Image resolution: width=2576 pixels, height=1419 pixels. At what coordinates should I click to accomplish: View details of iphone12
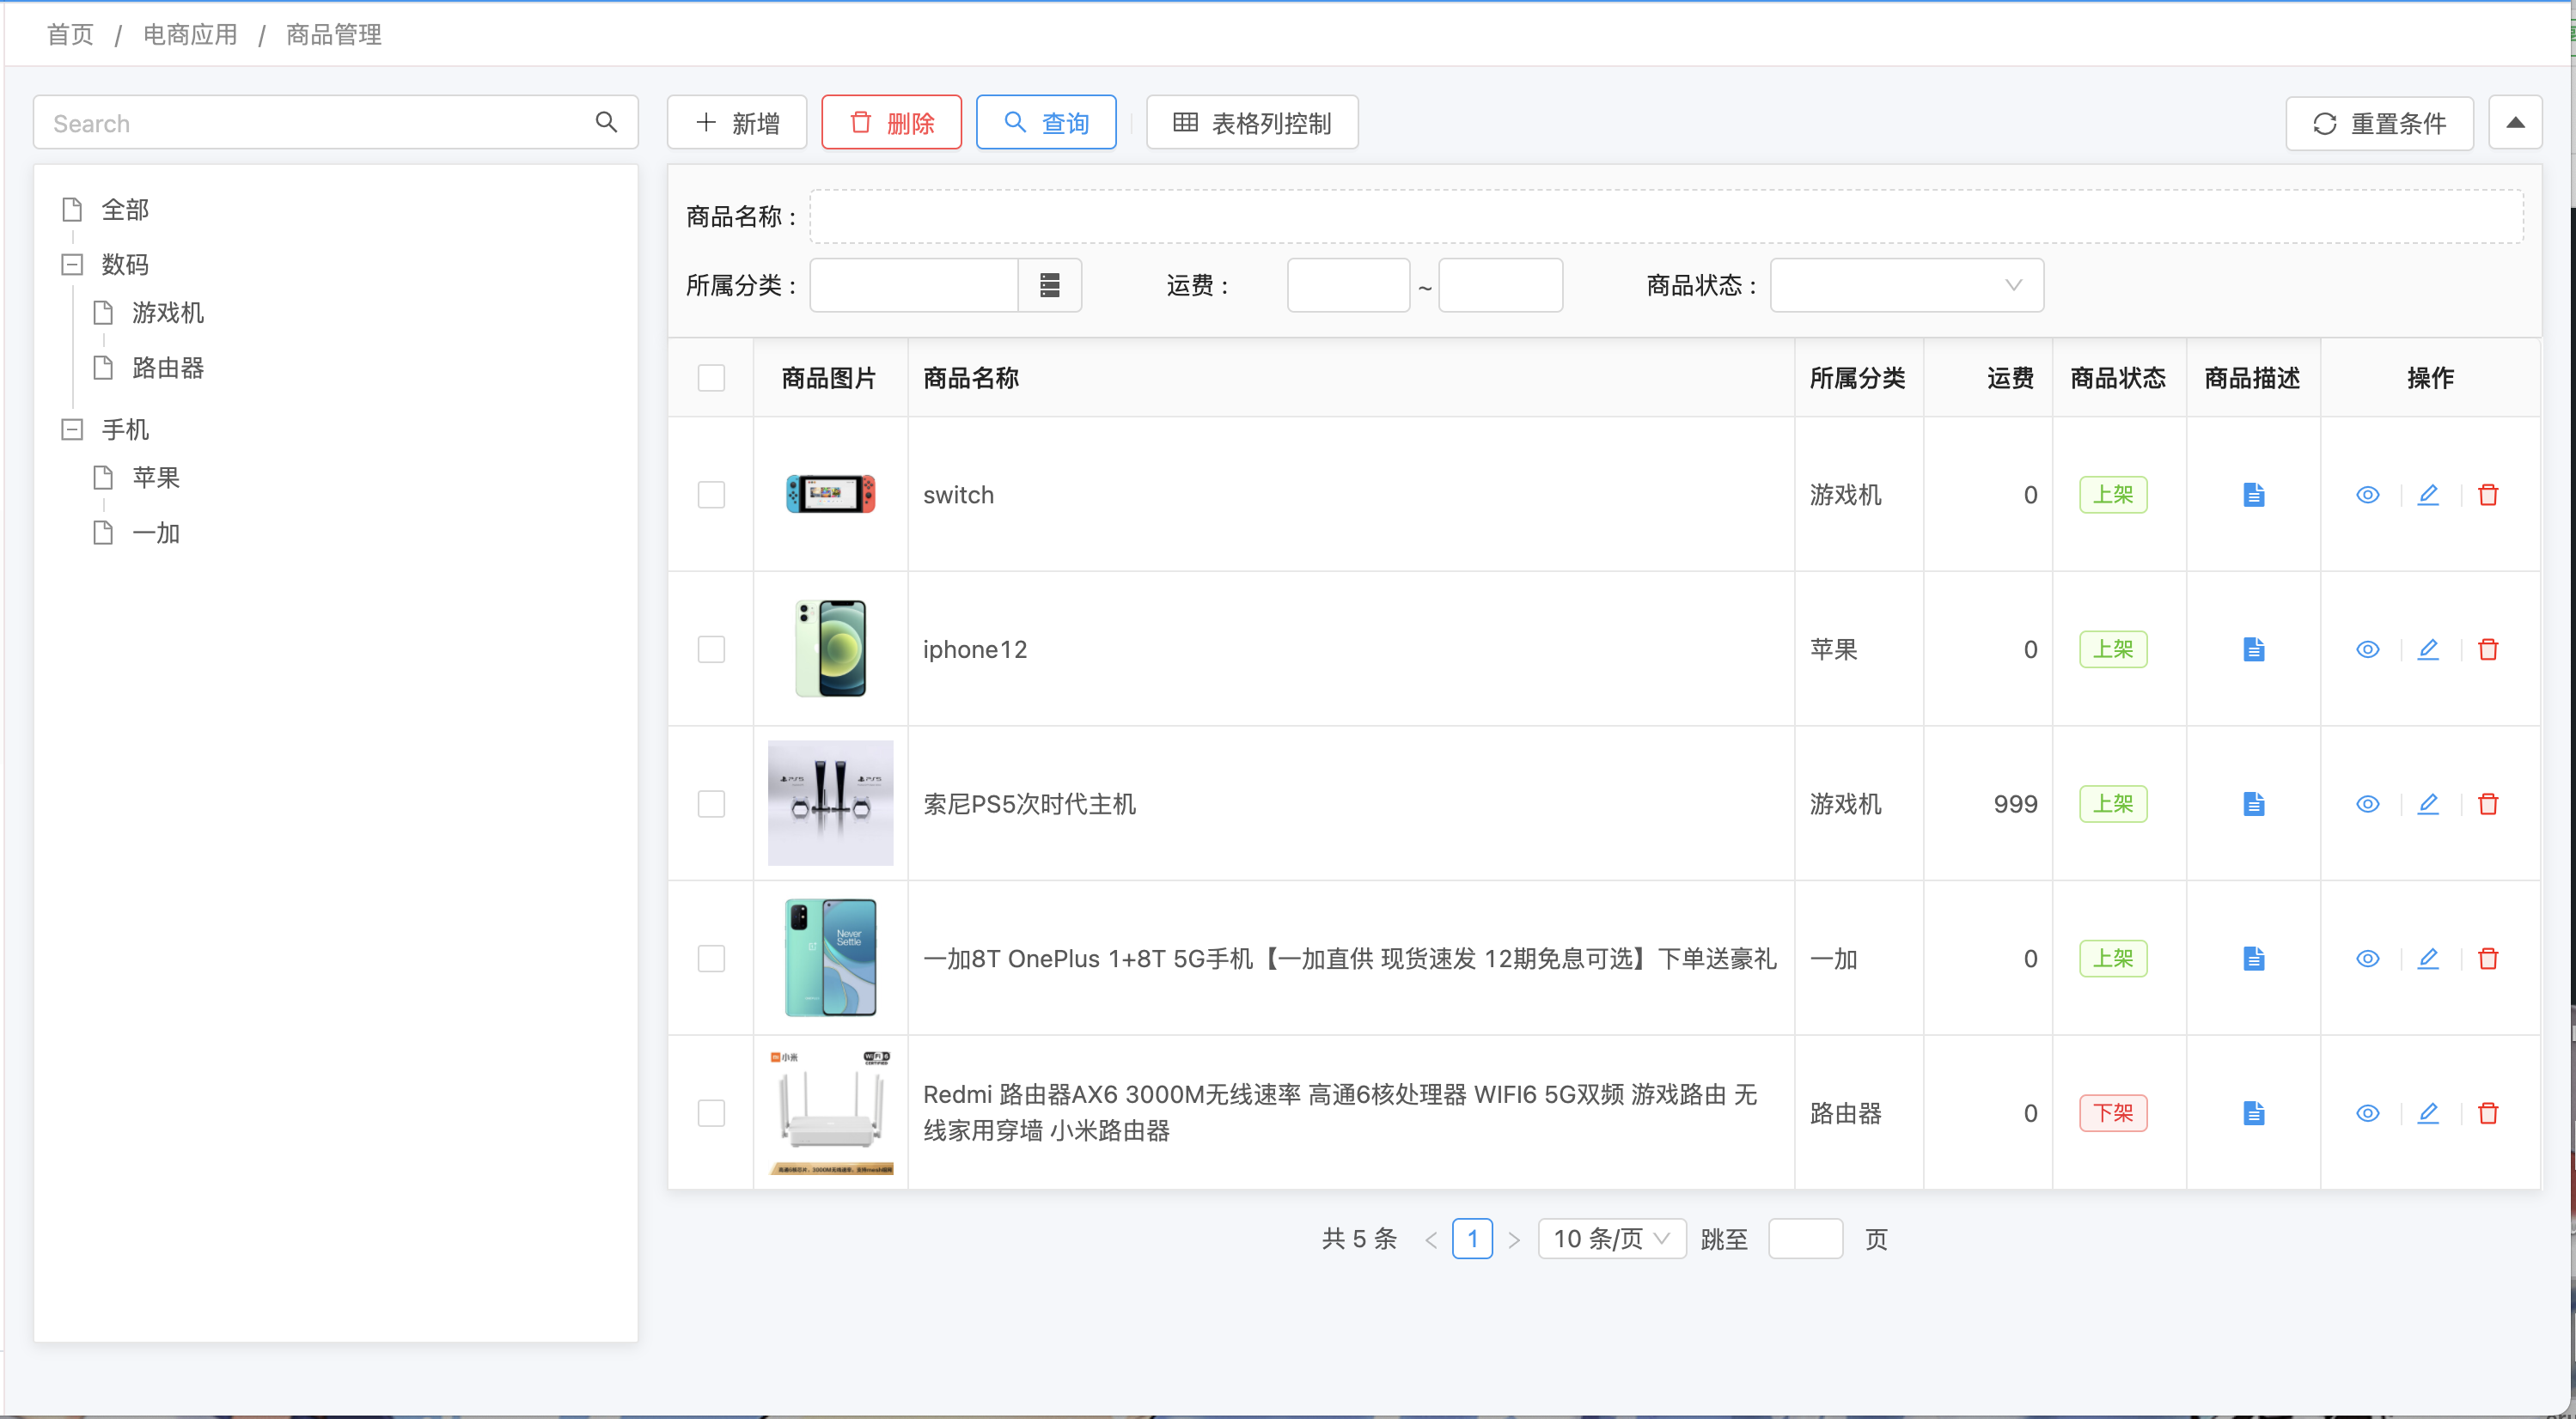[2367, 650]
